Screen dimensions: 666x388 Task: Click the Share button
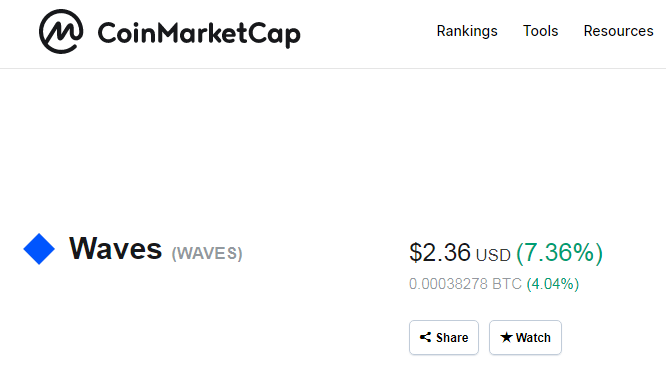[444, 337]
